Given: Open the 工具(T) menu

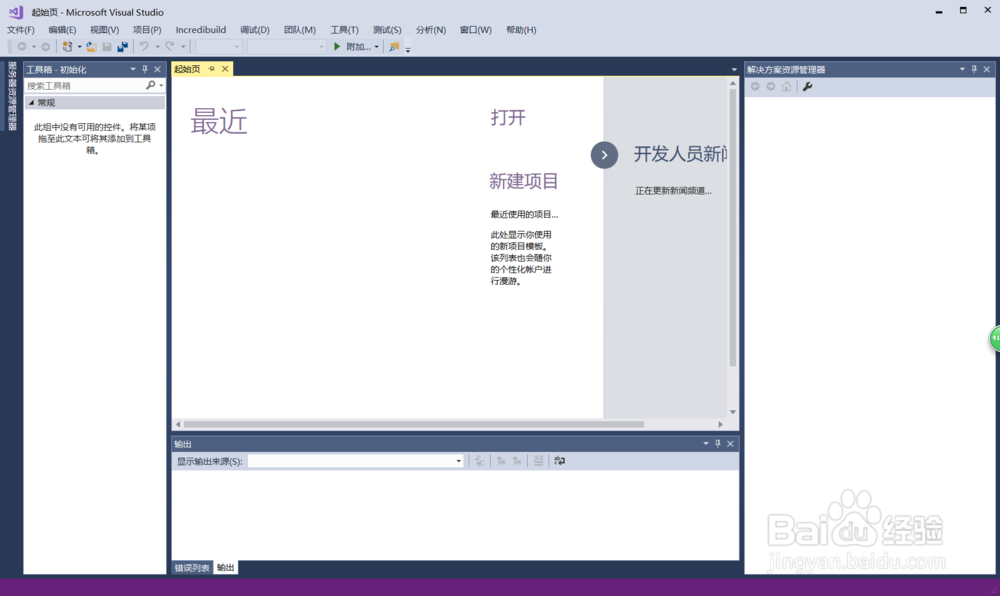Looking at the screenshot, I should pos(344,30).
